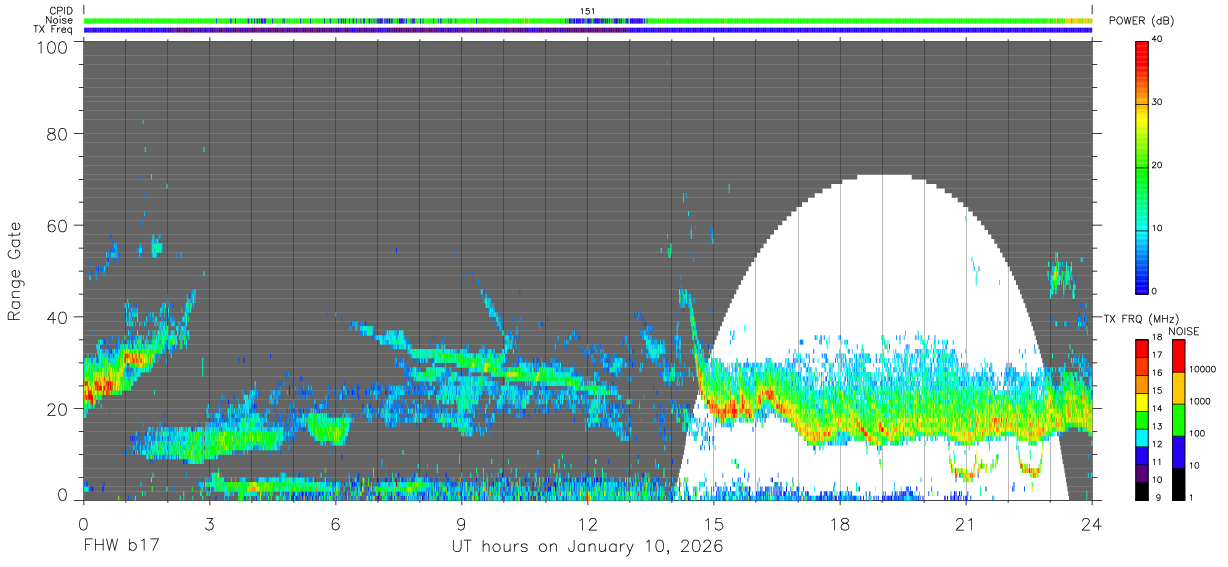Click the 14 label on the TX frequency scale
The image size is (1228, 567).
[1156, 409]
